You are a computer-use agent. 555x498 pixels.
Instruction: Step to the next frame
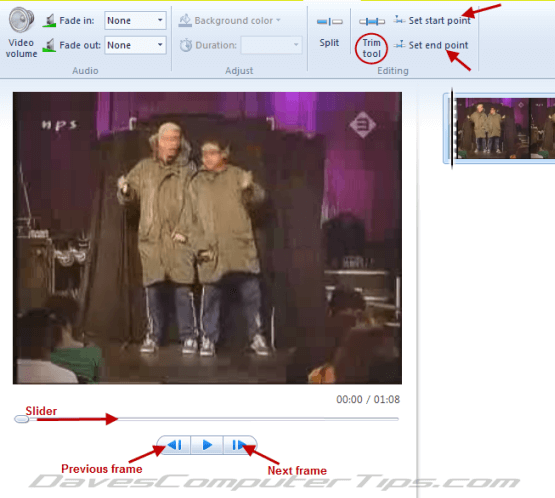[240, 445]
